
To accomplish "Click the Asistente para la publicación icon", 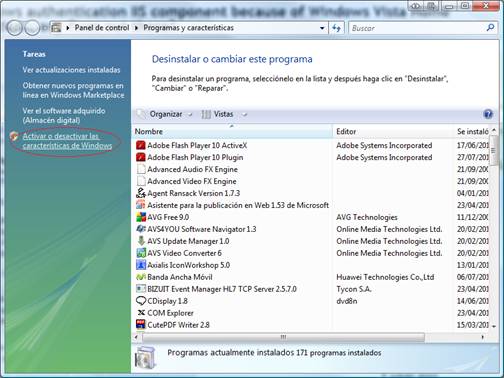I will (141, 205).
